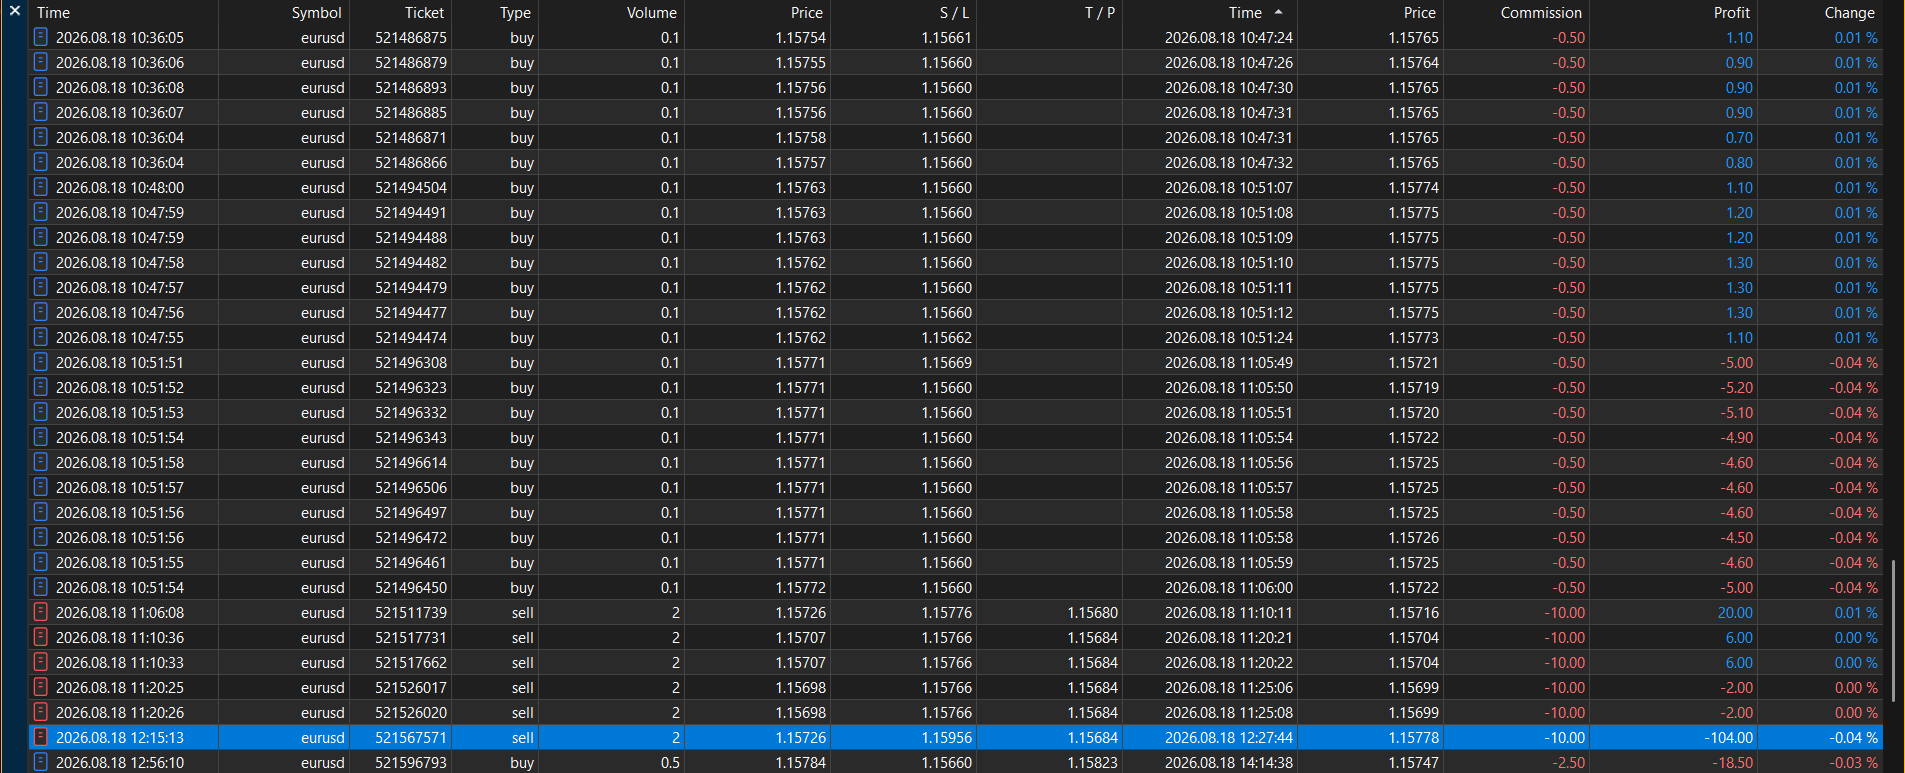Click the Price header next to Commission

[x=1419, y=13]
